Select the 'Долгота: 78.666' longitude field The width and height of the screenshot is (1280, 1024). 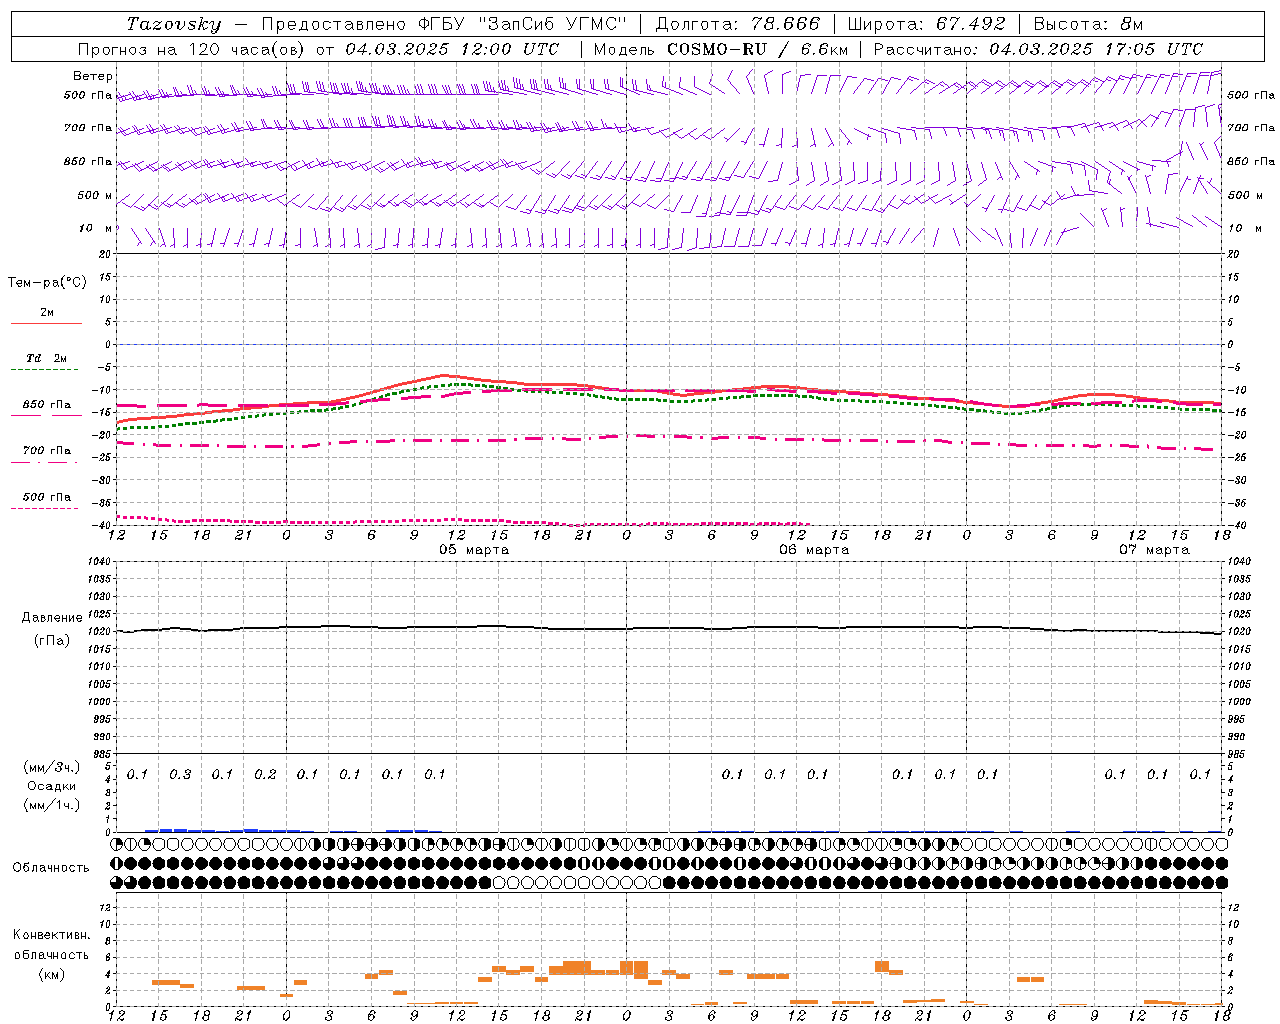point(737,24)
